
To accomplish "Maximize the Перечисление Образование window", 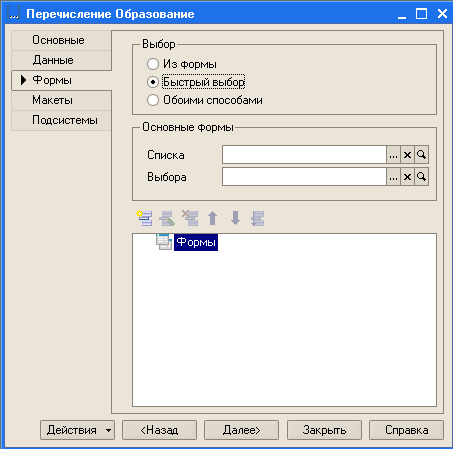I will pyautogui.click(x=422, y=14).
